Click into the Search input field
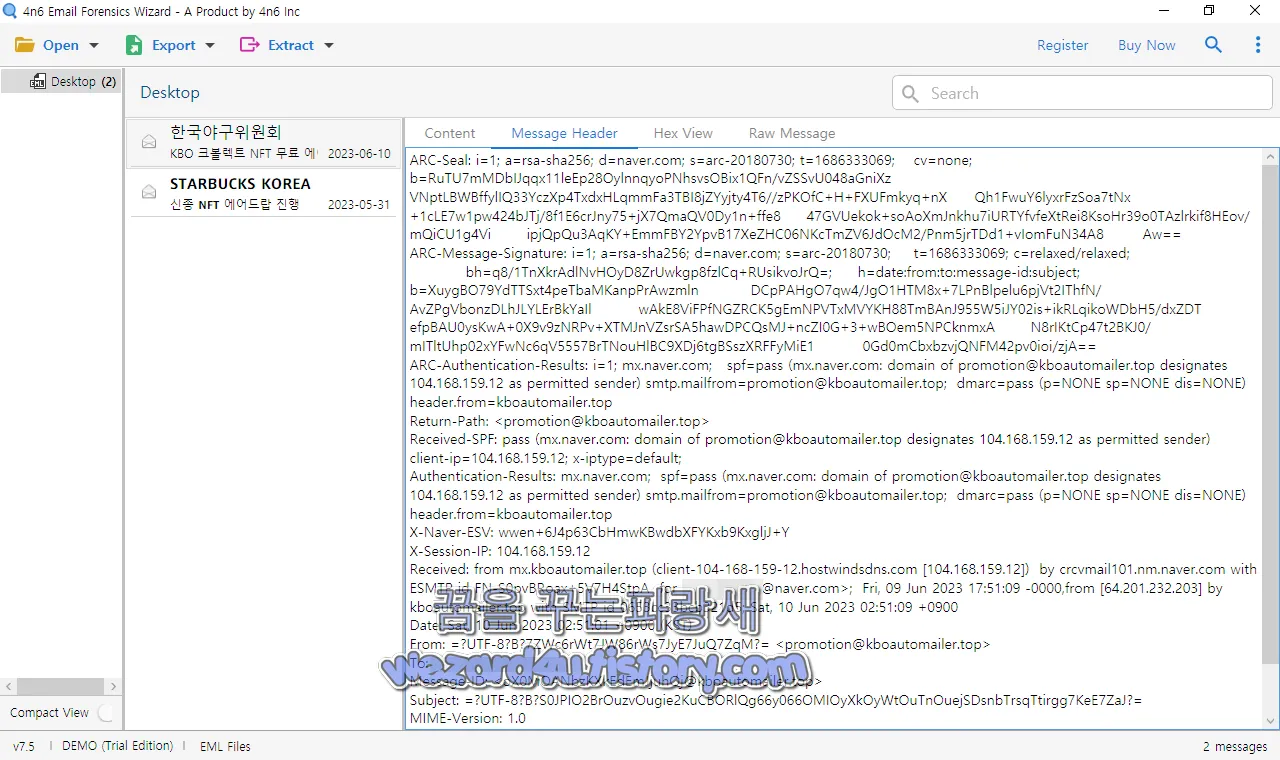The height and width of the screenshot is (760, 1280). (1082, 93)
